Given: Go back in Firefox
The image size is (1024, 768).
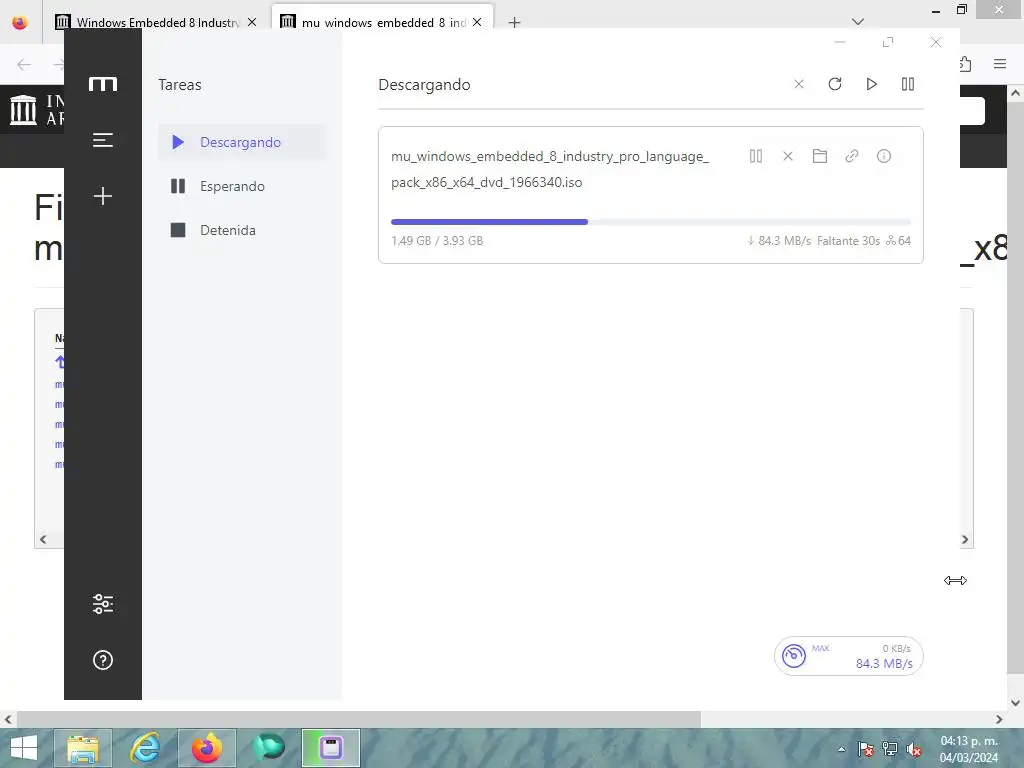Looking at the screenshot, I should point(24,64).
